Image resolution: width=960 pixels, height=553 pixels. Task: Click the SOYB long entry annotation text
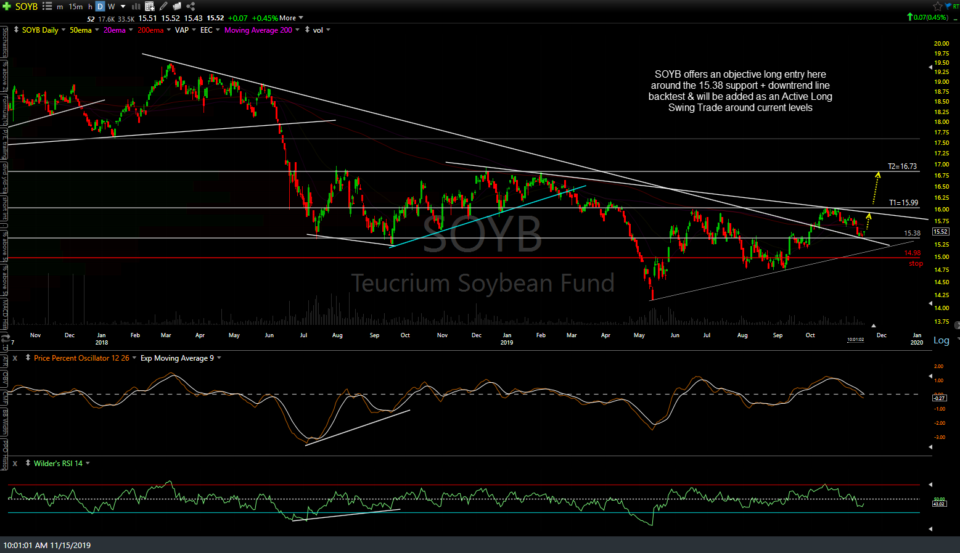pos(740,91)
